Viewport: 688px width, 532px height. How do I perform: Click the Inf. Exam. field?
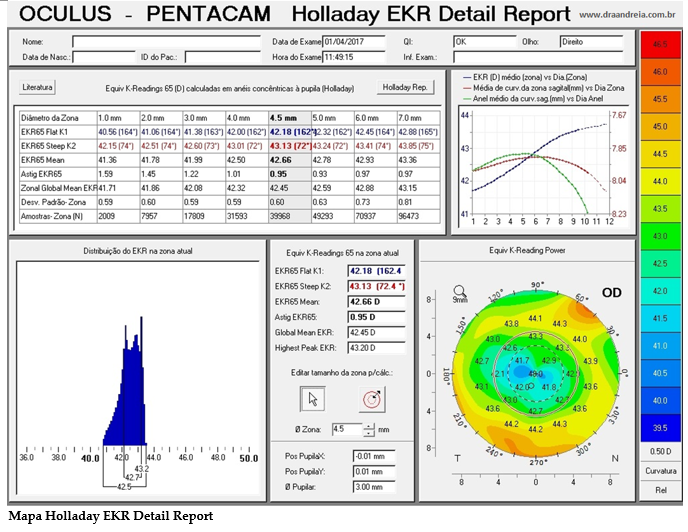pyautogui.click(x=538, y=57)
